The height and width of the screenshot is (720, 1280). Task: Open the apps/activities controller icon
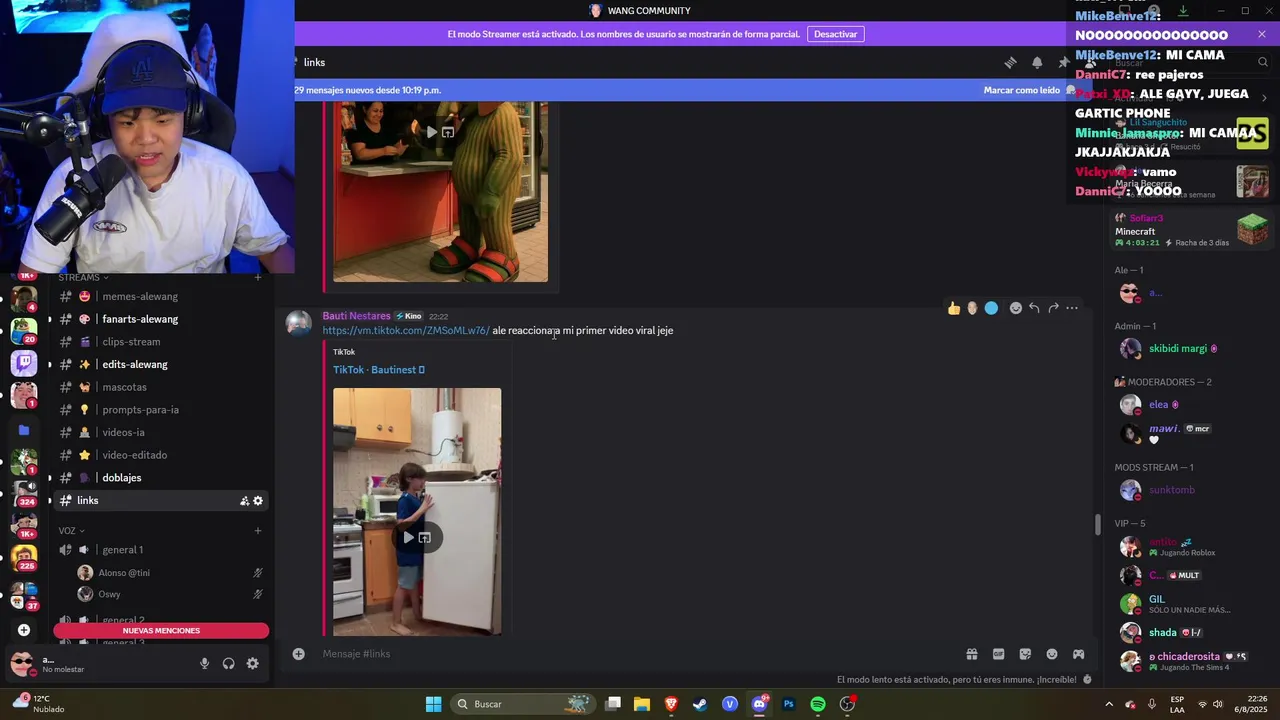click(1079, 654)
